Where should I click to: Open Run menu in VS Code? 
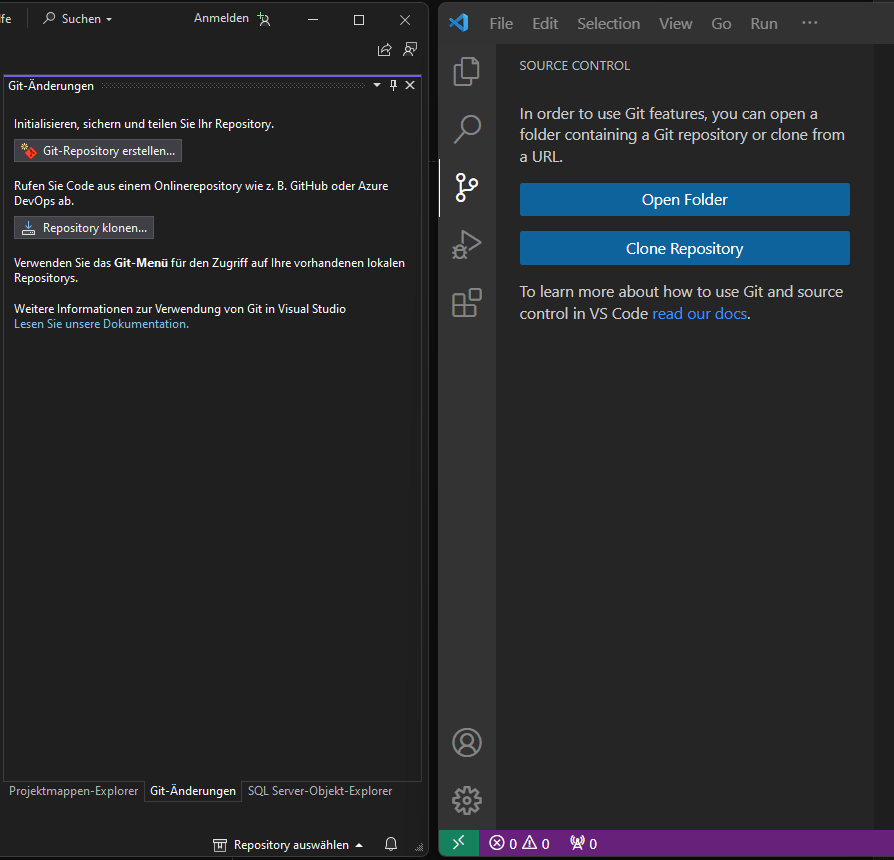click(x=764, y=23)
